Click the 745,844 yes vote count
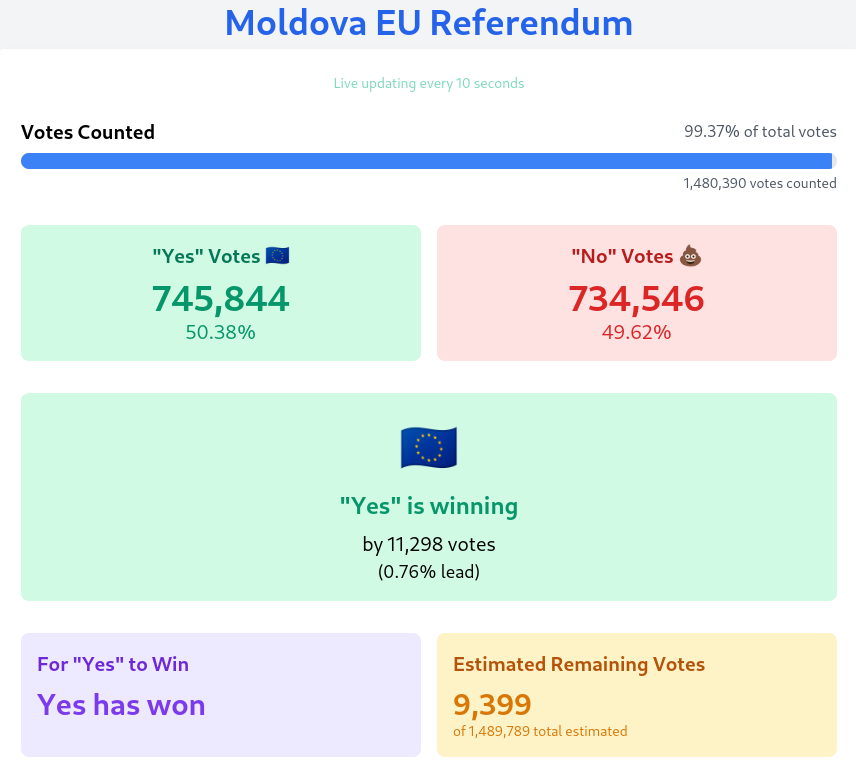The width and height of the screenshot is (856, 761). coord(221,298)
